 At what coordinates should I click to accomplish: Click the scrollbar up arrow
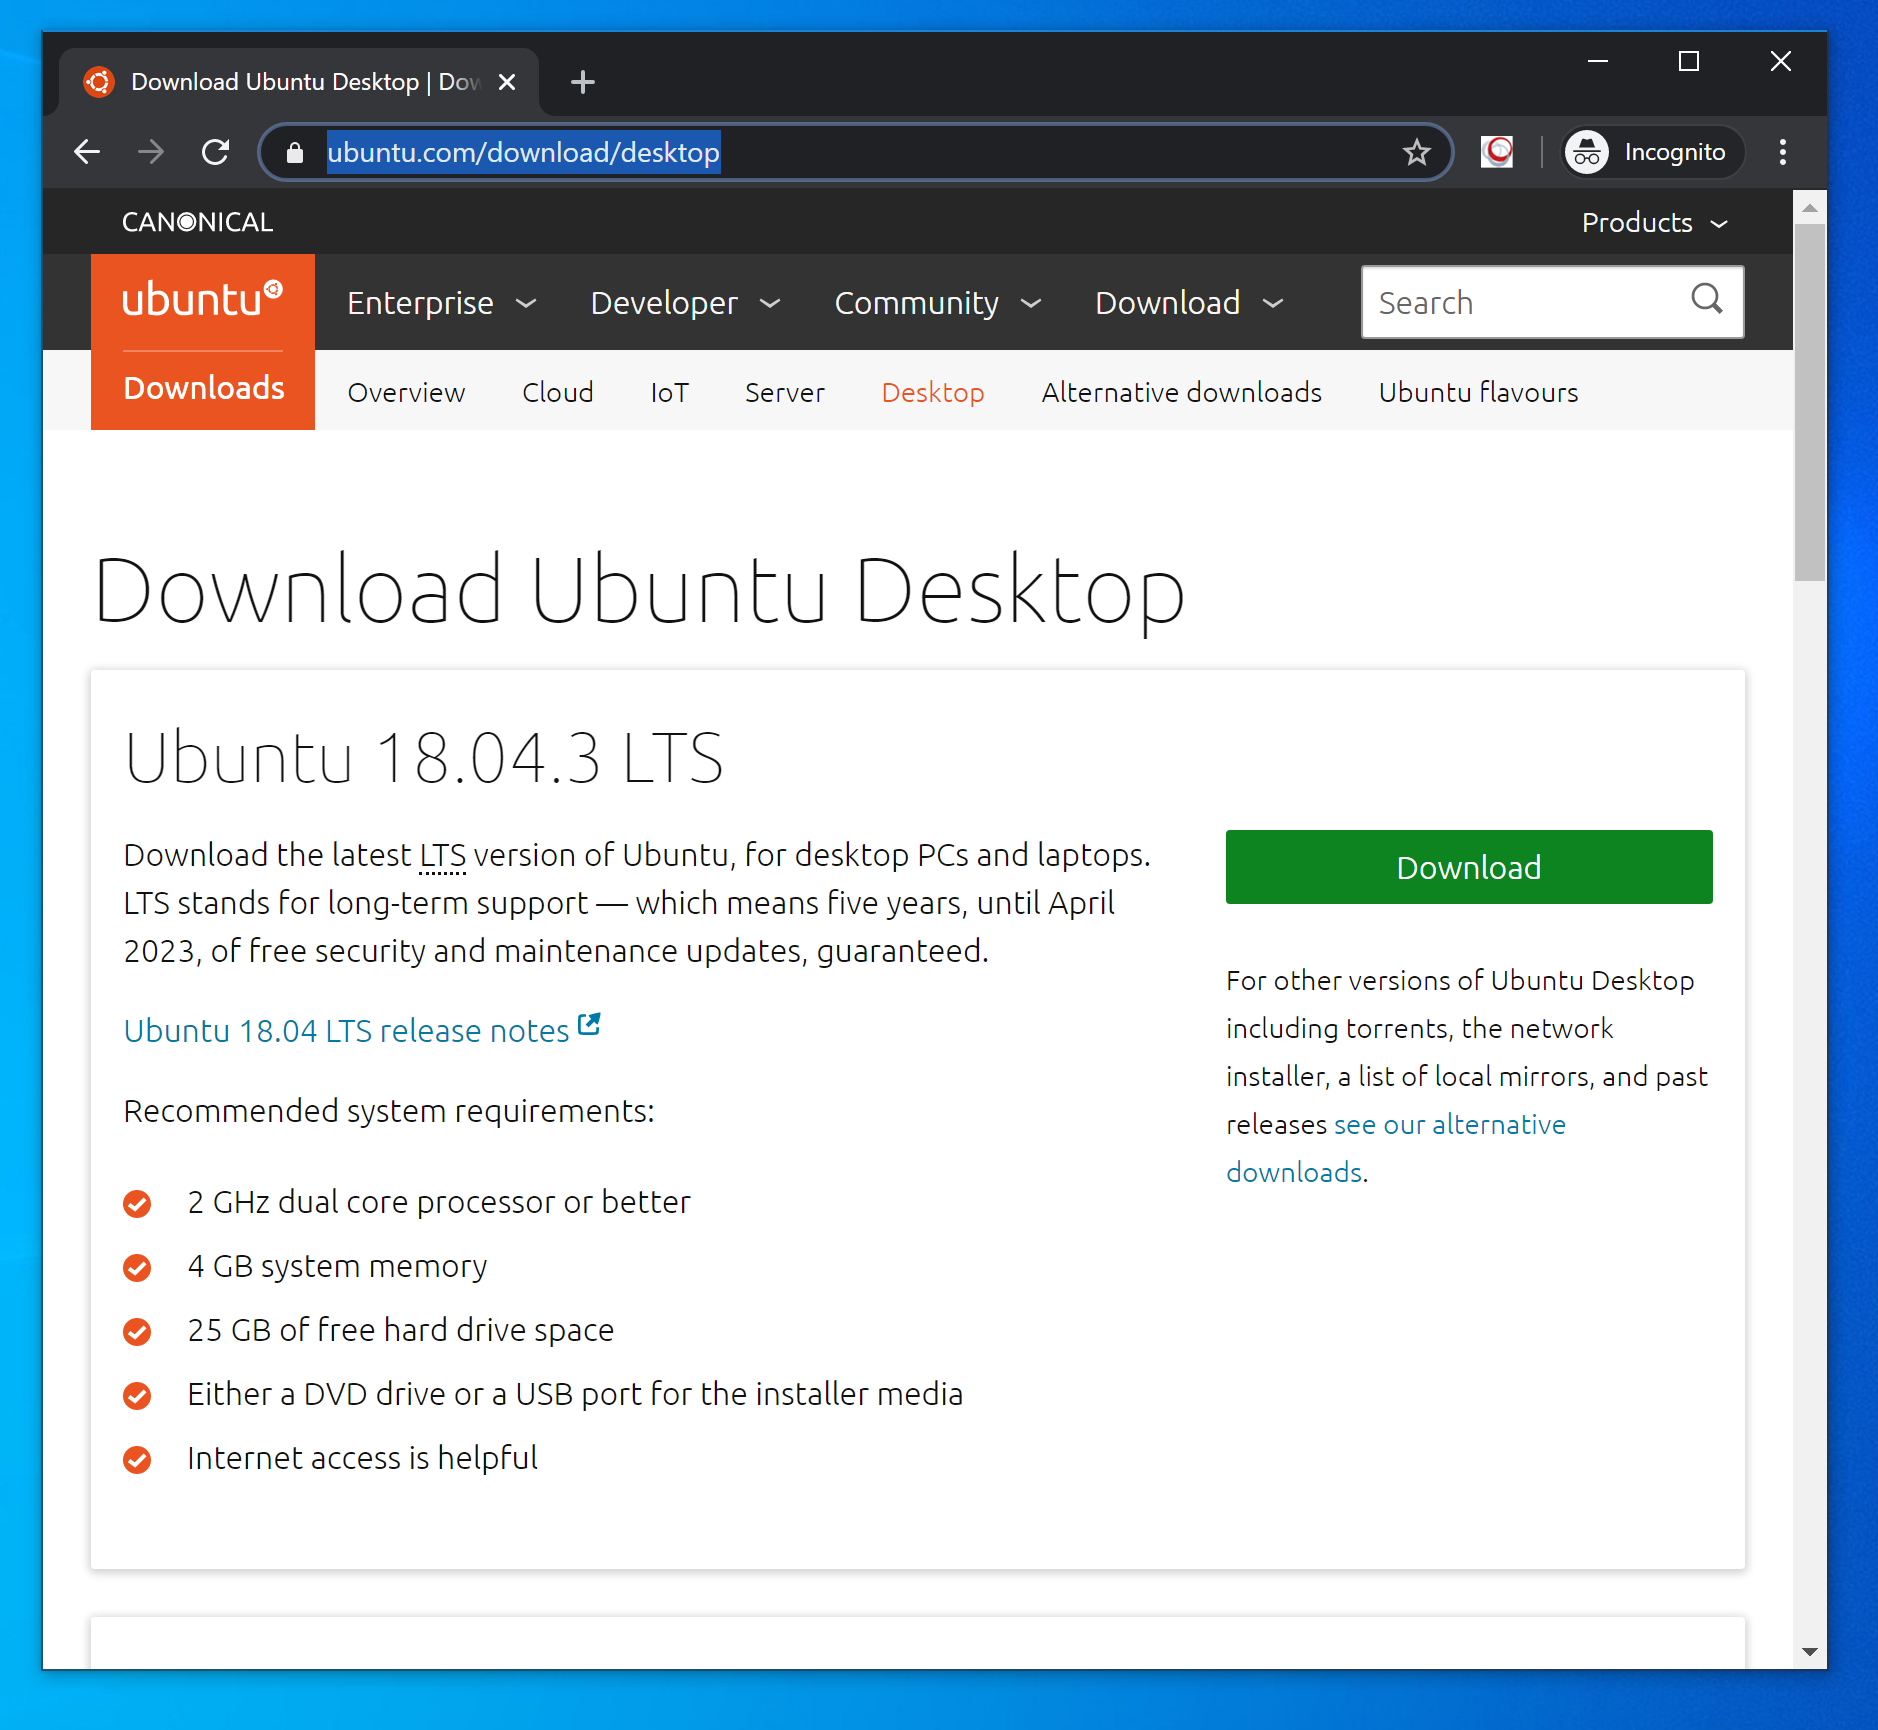(x=1809, y=207)
